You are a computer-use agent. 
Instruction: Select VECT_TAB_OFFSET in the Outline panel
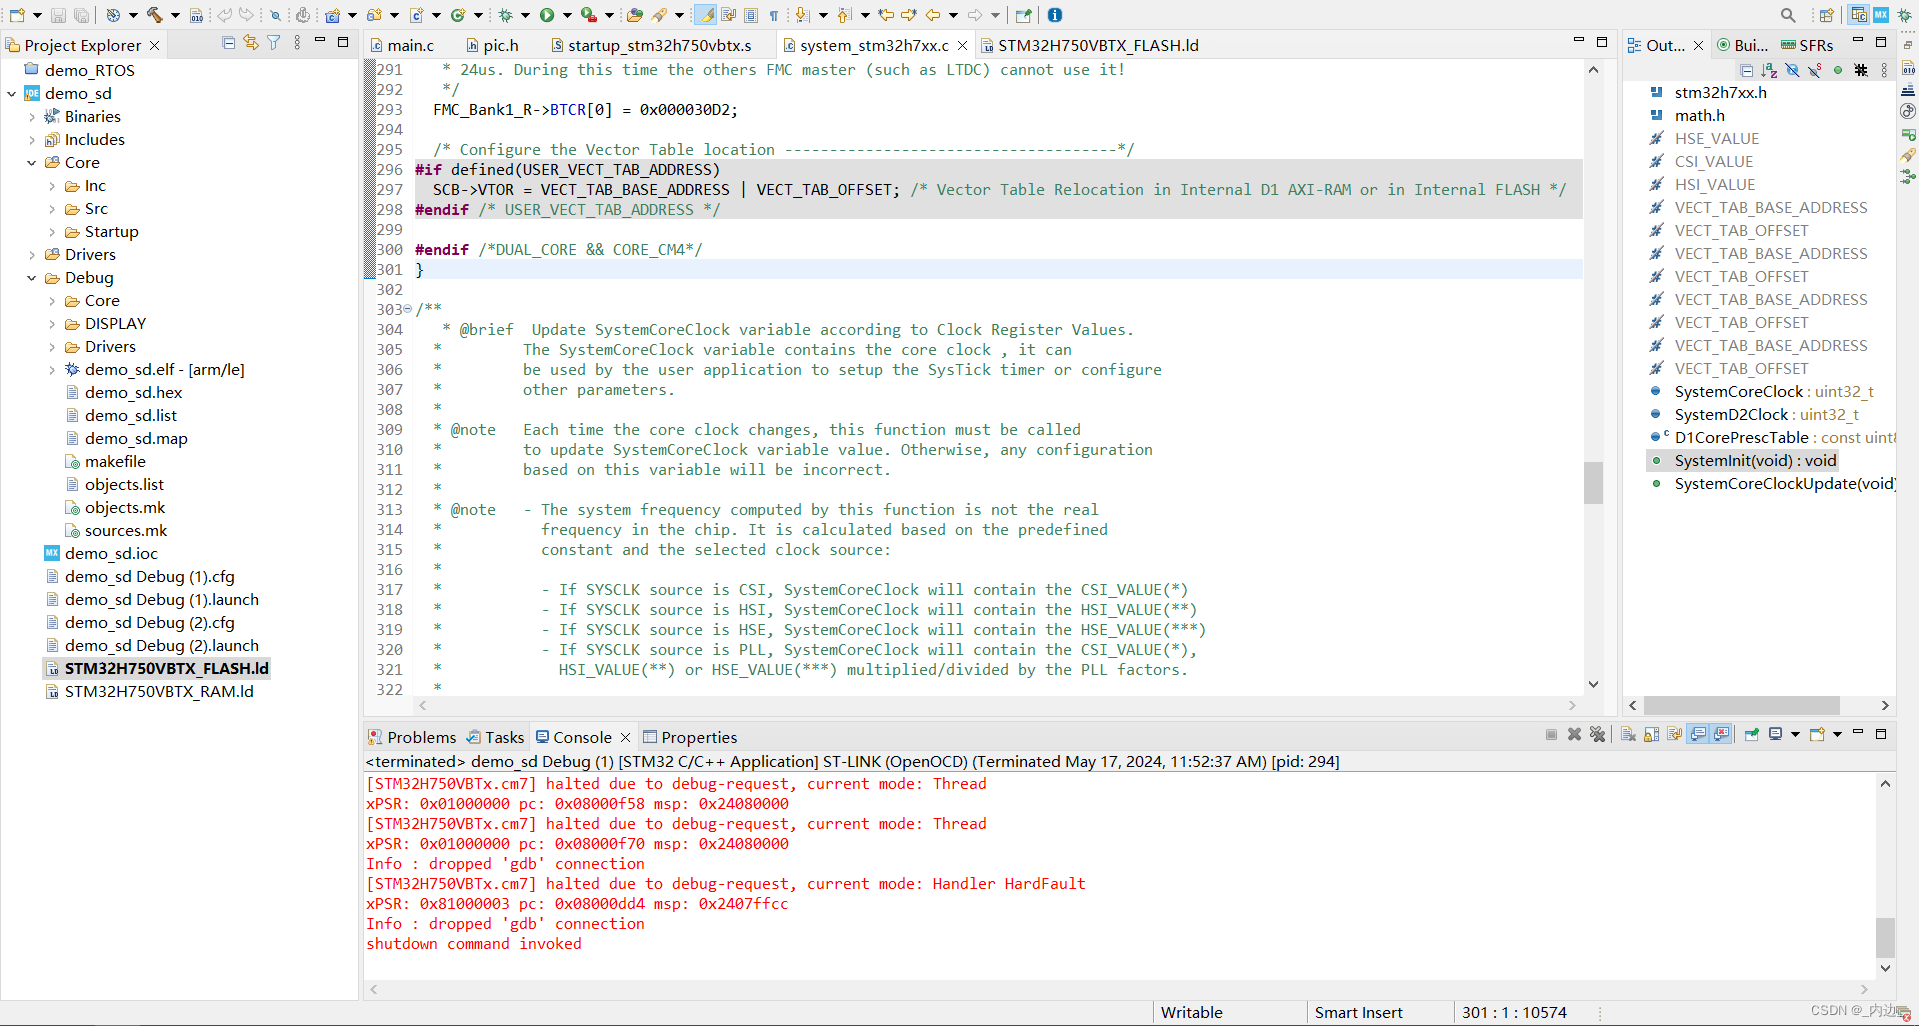click(1742, 230)
